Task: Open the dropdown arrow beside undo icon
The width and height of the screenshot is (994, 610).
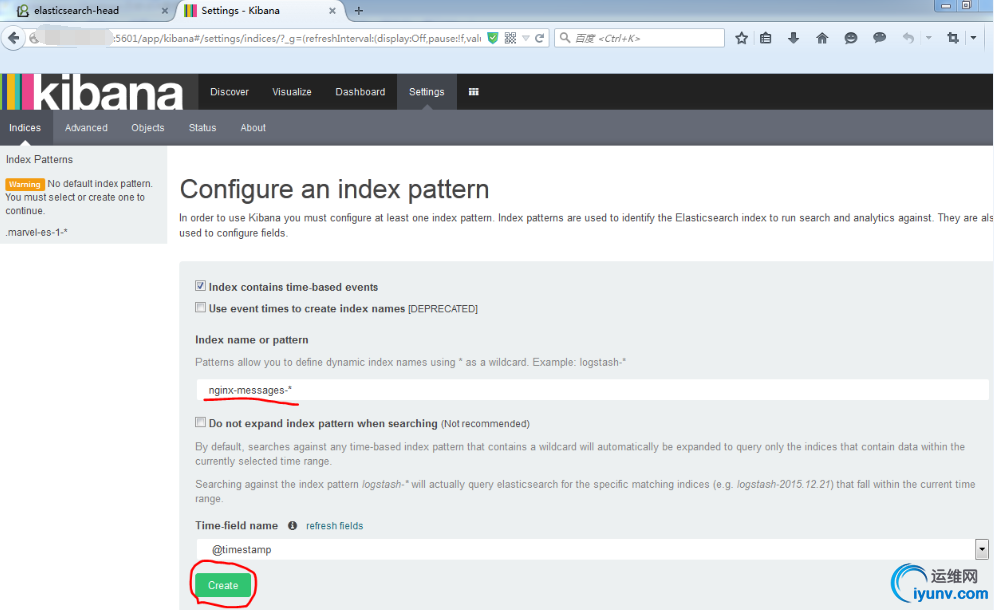Action: [x=928, y=38]
